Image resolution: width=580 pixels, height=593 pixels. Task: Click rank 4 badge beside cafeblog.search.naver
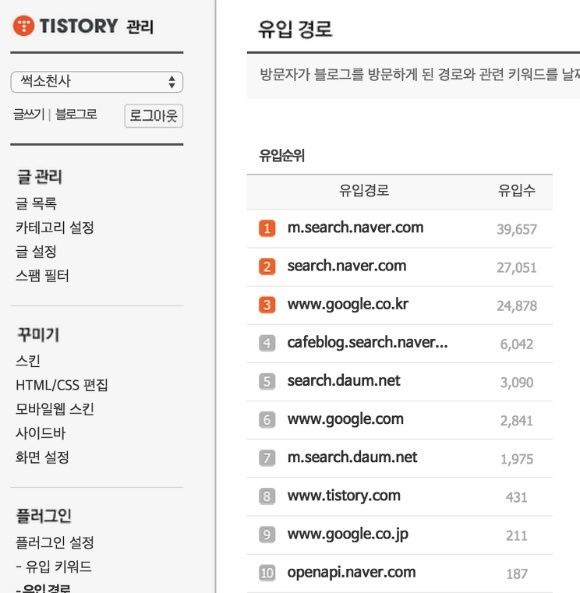point(267,343)
